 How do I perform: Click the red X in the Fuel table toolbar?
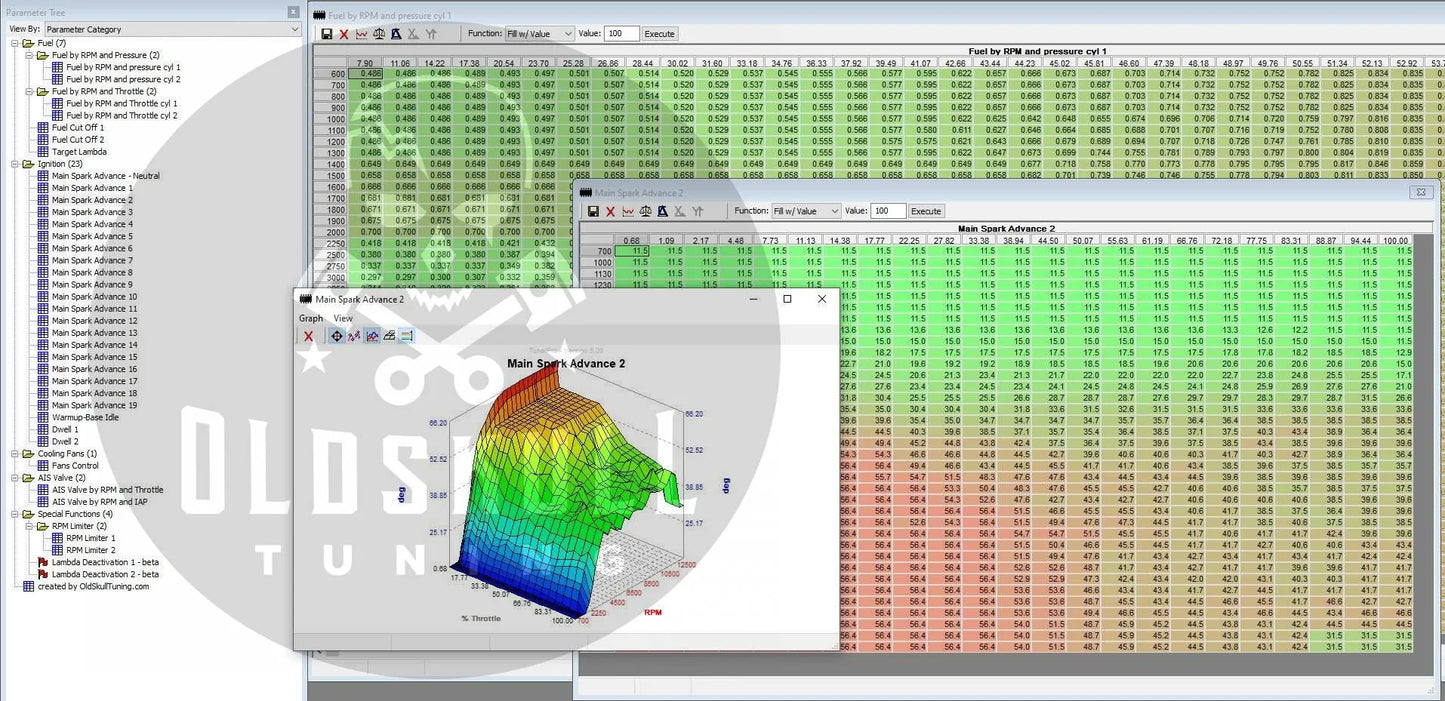pos(344,34)
